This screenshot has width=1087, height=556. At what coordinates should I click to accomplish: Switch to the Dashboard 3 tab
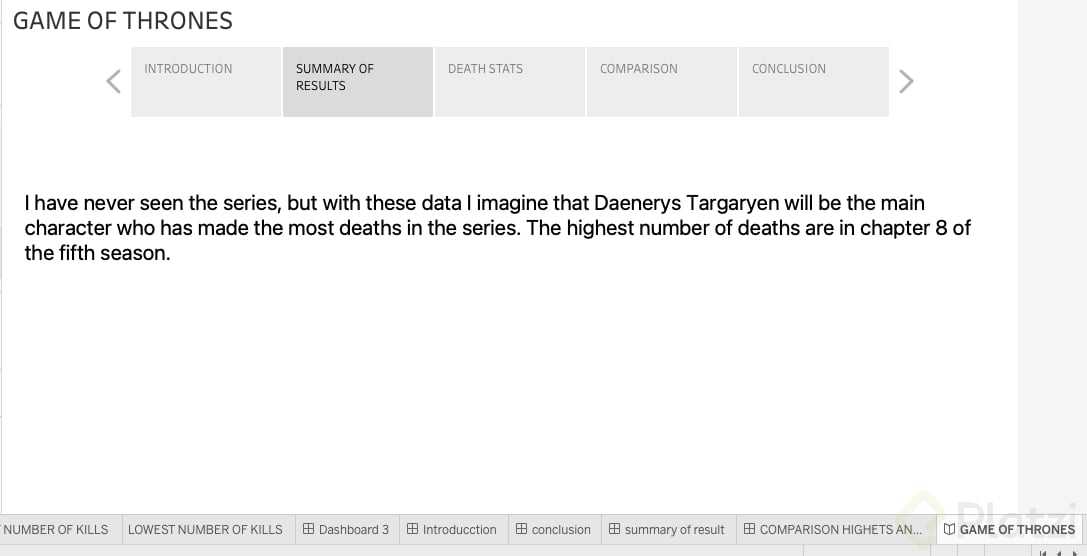[x=347, y=530]
